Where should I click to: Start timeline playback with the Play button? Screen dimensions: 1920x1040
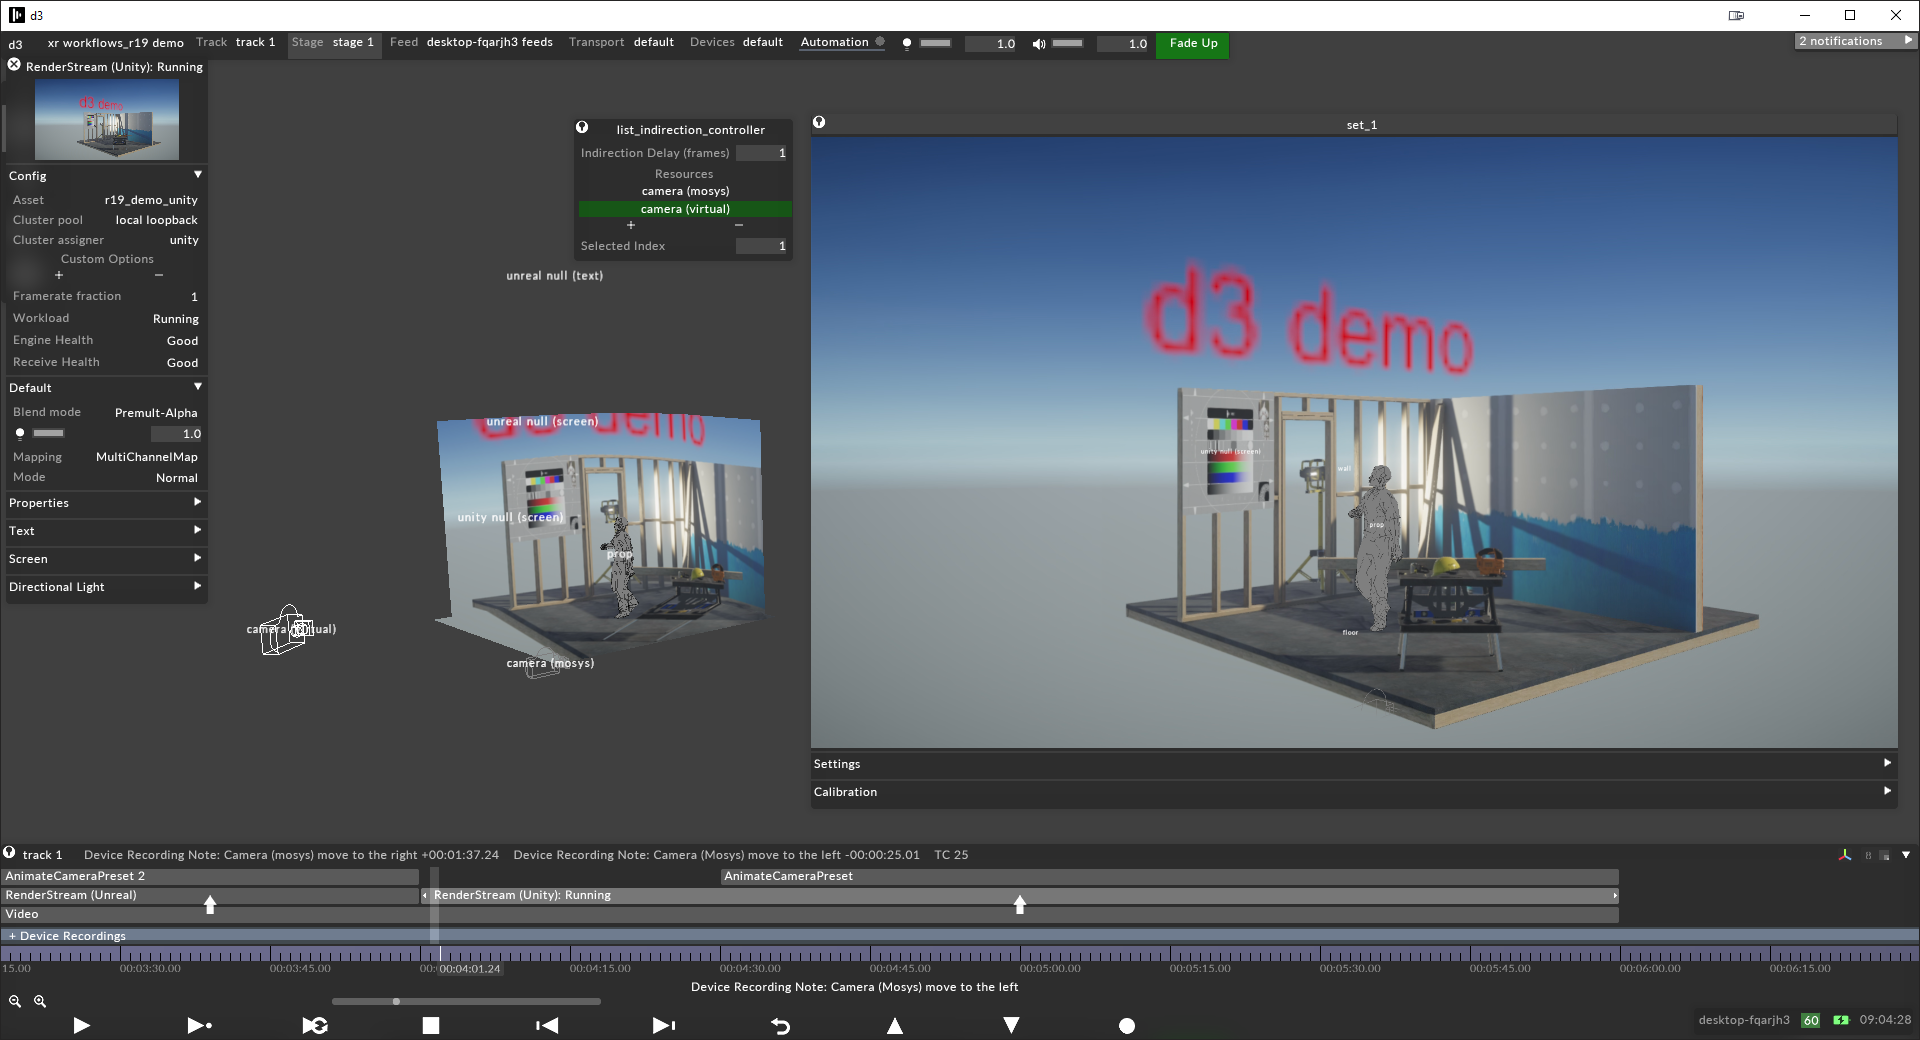82,1025
